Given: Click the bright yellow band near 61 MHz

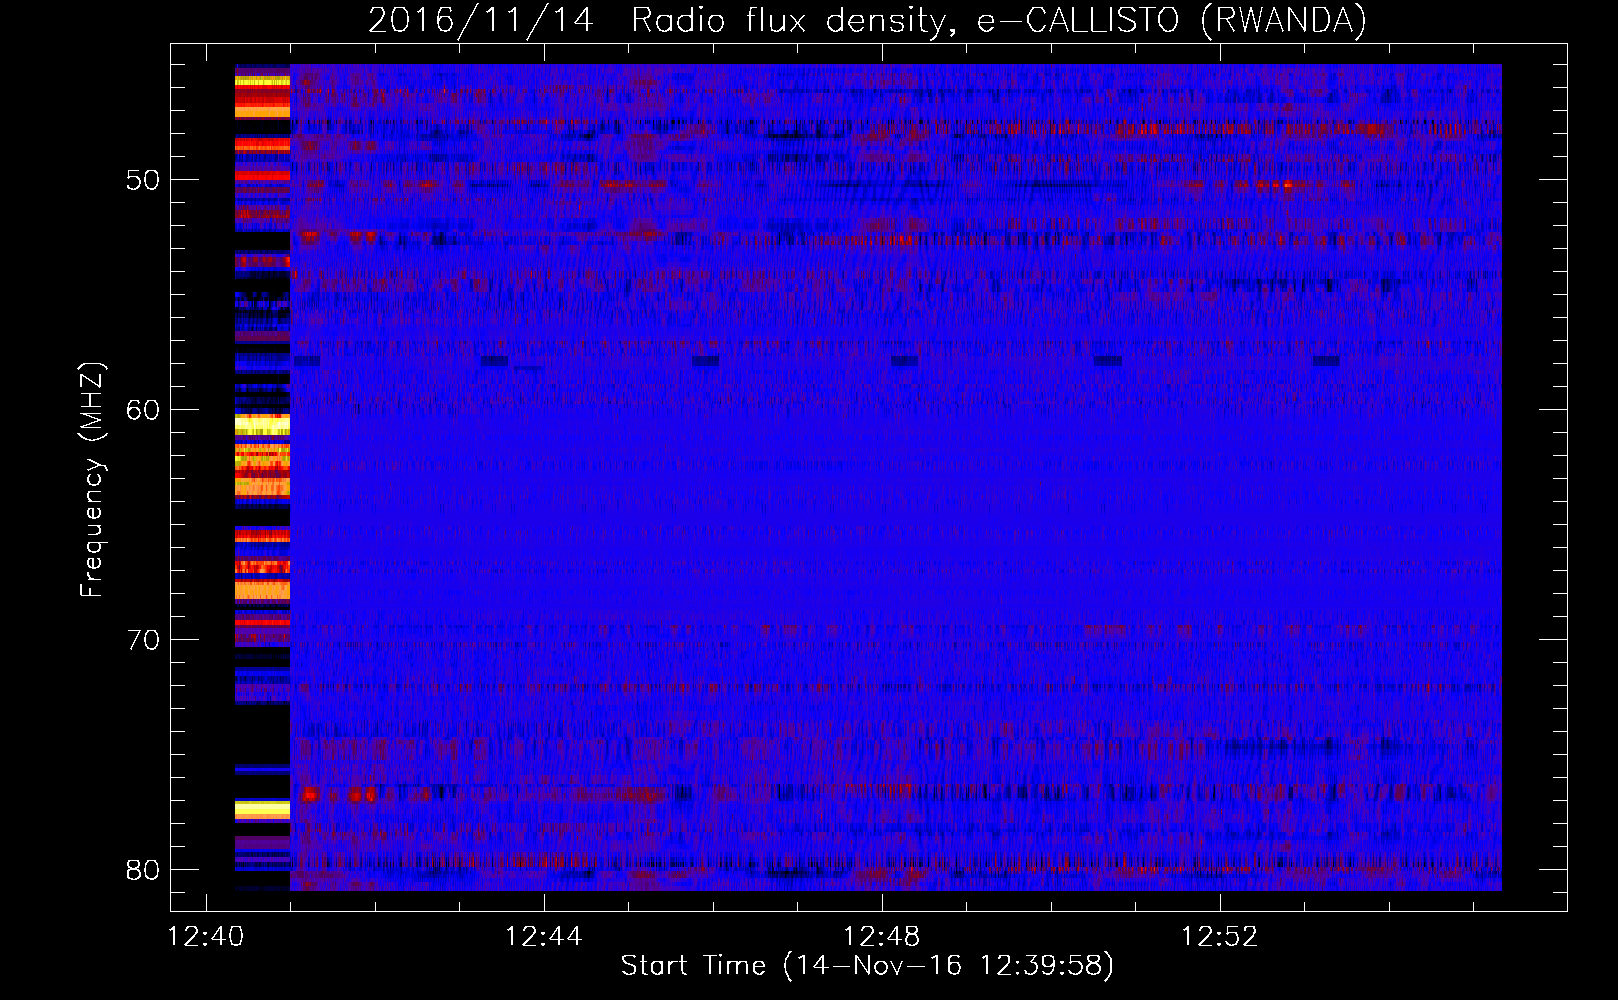Looking at the screenshot, I should (262, 425).
